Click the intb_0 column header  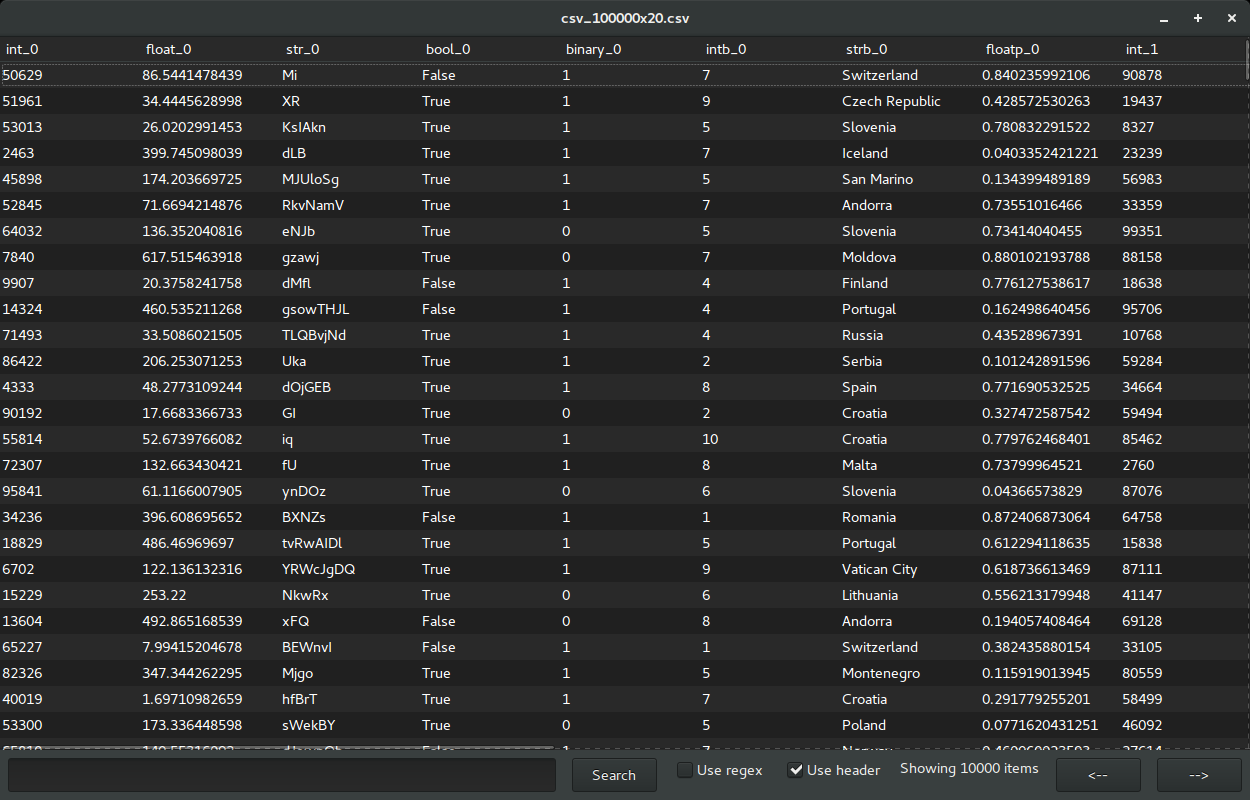click(x=770, y=49)
